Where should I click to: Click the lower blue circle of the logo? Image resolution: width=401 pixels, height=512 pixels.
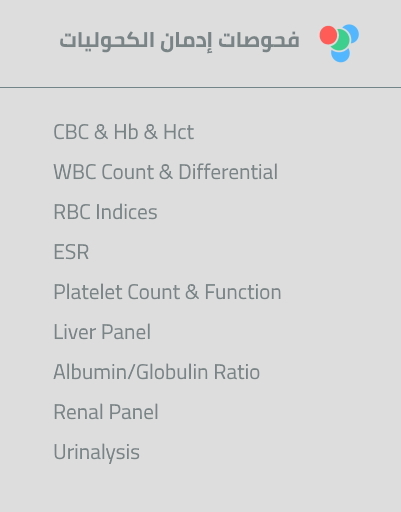point(341,55)
